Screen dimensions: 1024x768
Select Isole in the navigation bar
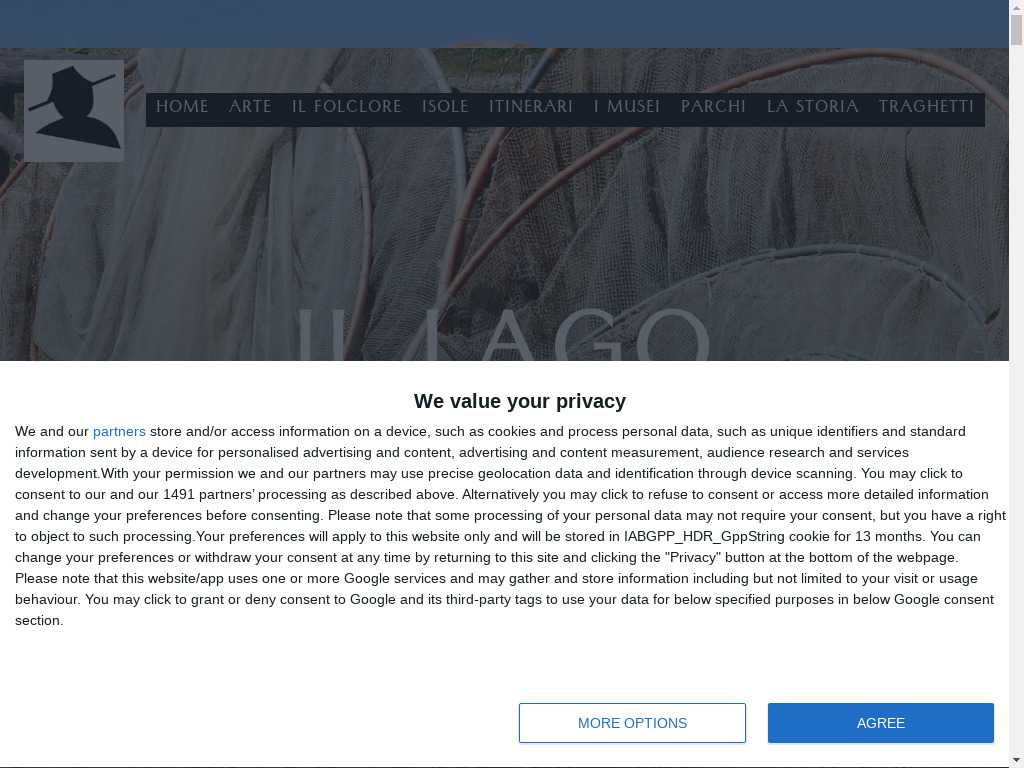tap(445, 107)
